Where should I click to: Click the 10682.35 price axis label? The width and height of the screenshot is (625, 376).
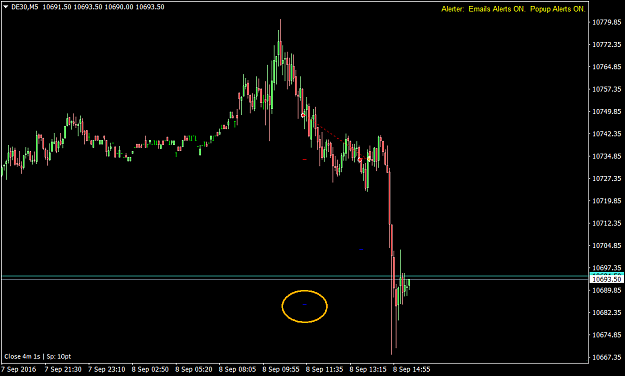point(607,312)
